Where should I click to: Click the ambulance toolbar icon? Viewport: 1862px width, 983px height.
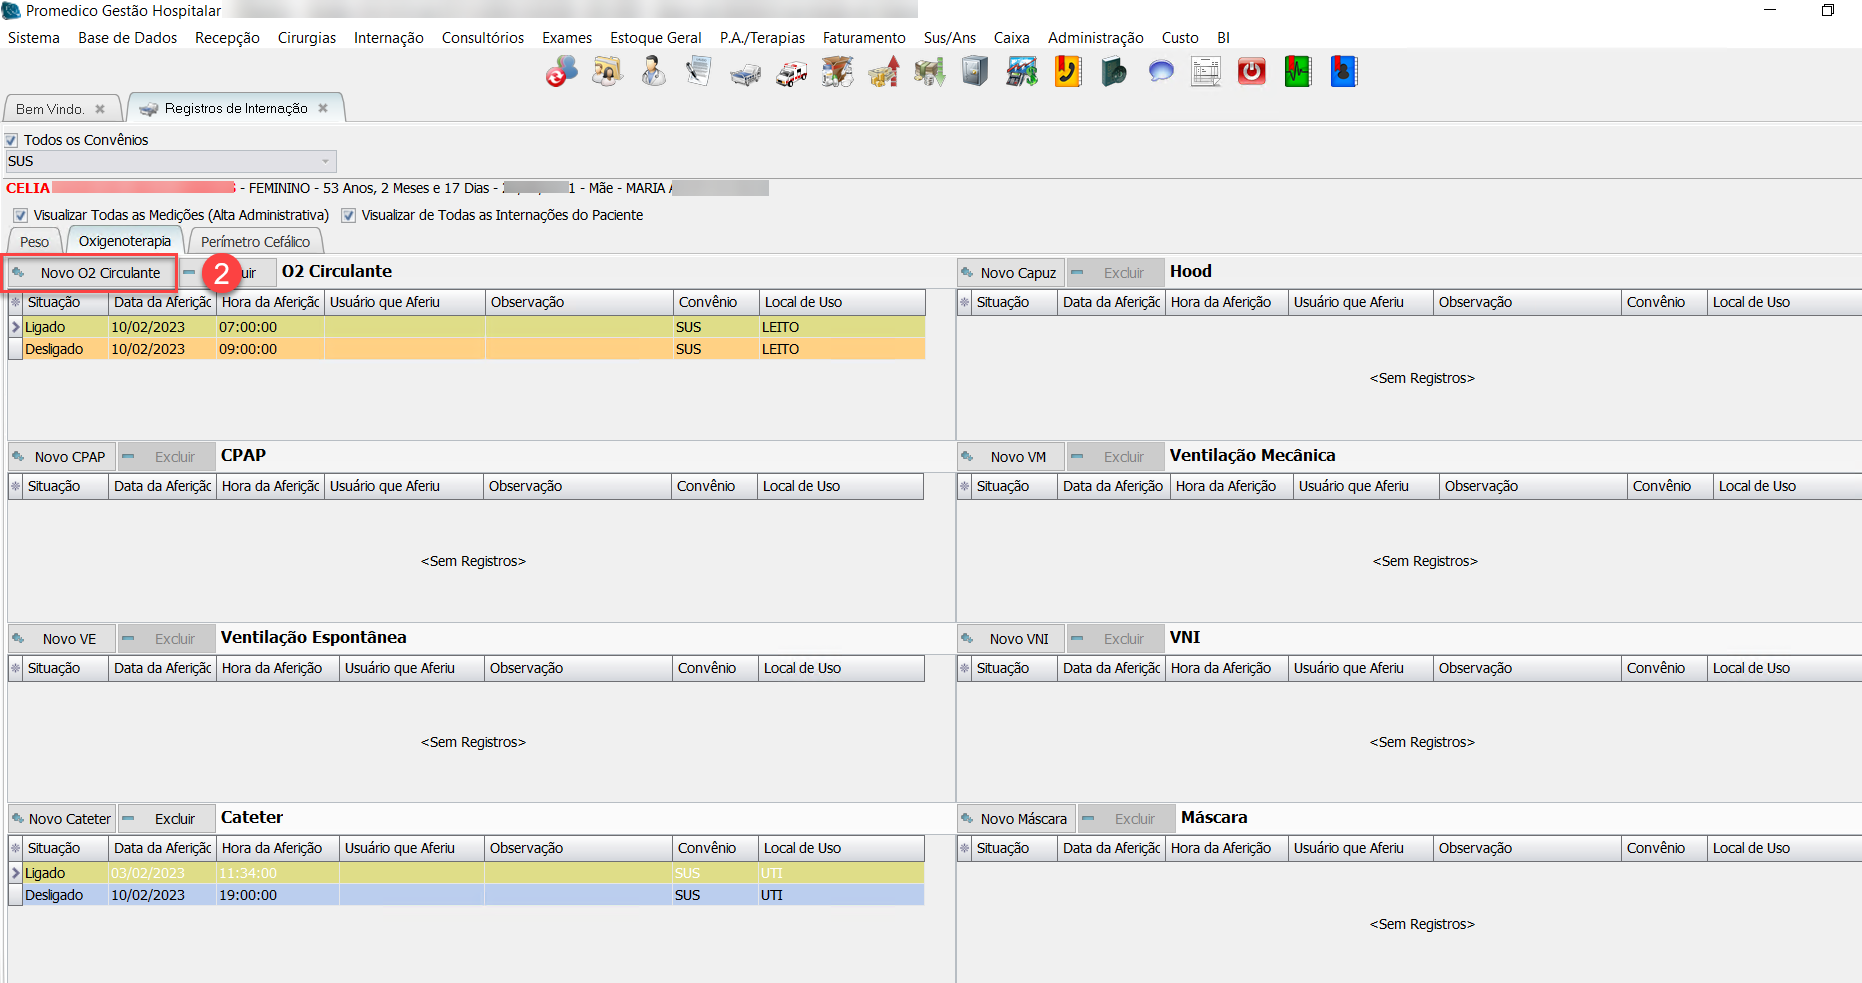point(792,73)
